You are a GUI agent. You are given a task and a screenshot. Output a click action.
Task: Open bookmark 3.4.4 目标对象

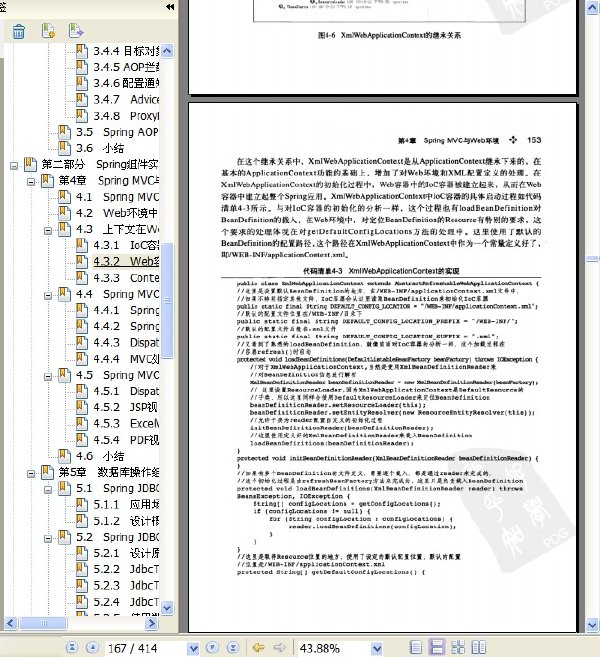pyautogui.click(x=126, y=51)
